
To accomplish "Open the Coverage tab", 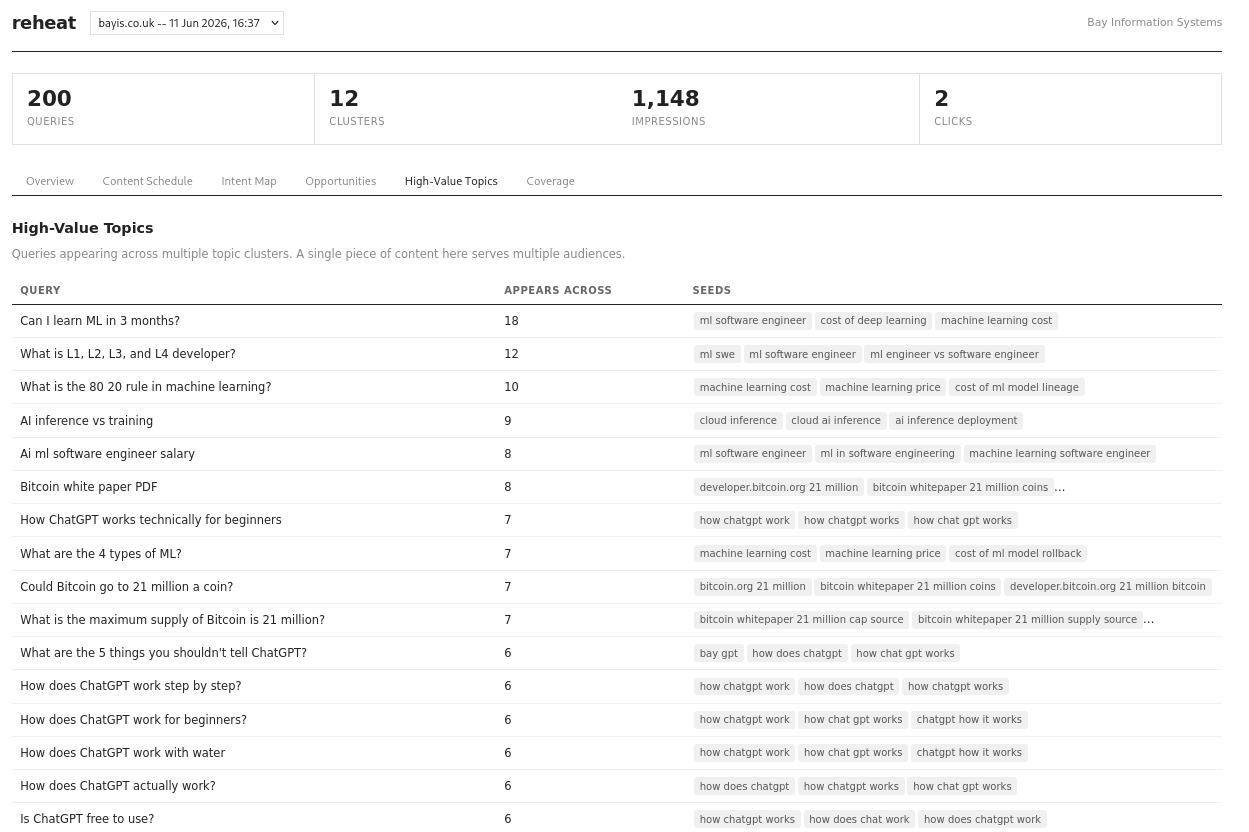I will (550, 181).
